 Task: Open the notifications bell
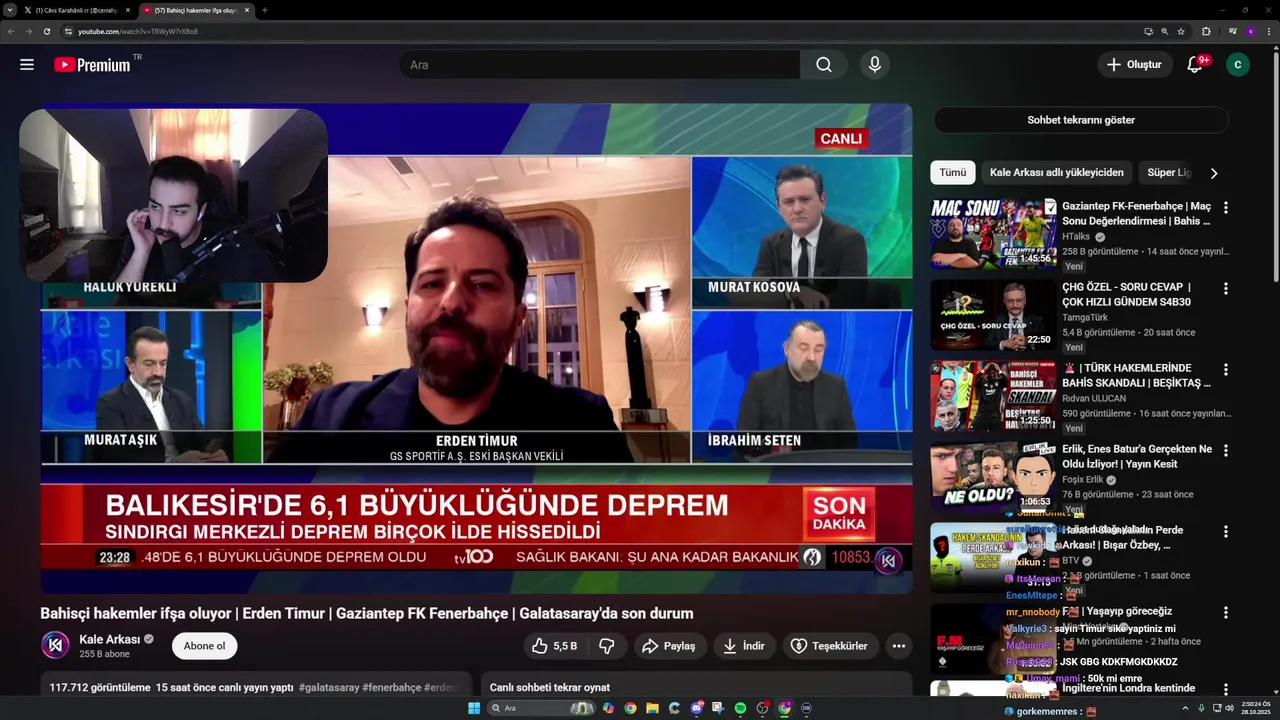click(1195, 64)
